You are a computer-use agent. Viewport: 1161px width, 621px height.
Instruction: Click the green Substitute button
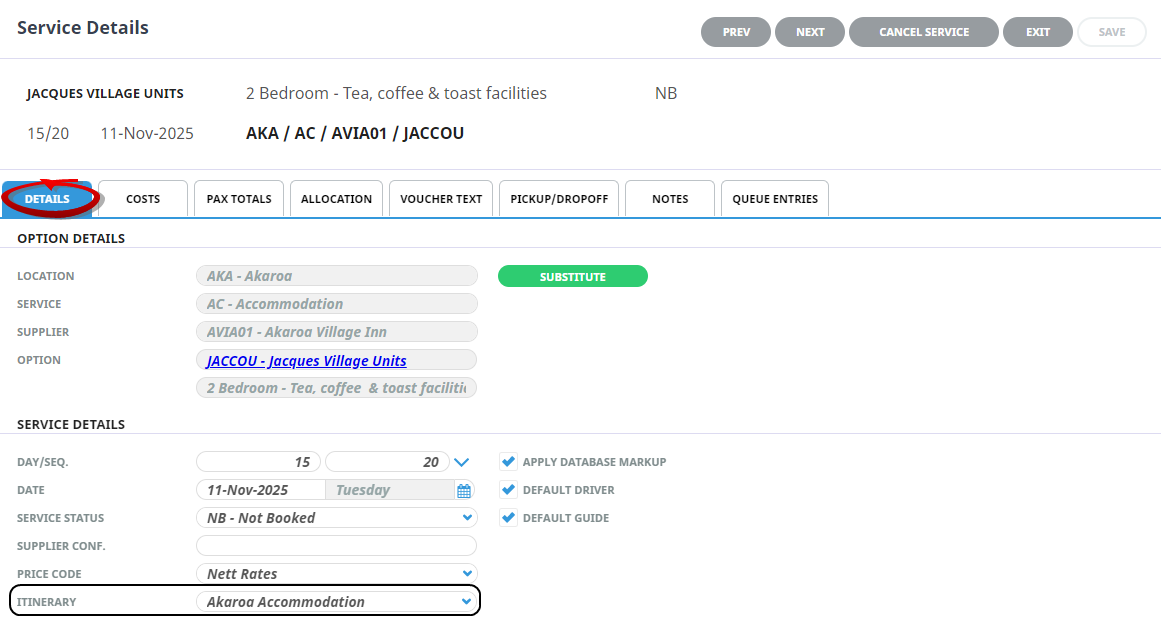point(573,276)
